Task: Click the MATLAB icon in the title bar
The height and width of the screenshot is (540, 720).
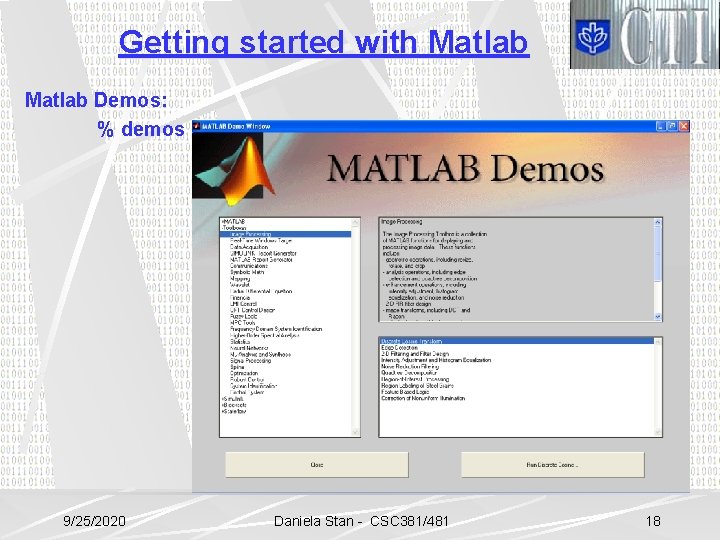Action: tap(197, 126)
